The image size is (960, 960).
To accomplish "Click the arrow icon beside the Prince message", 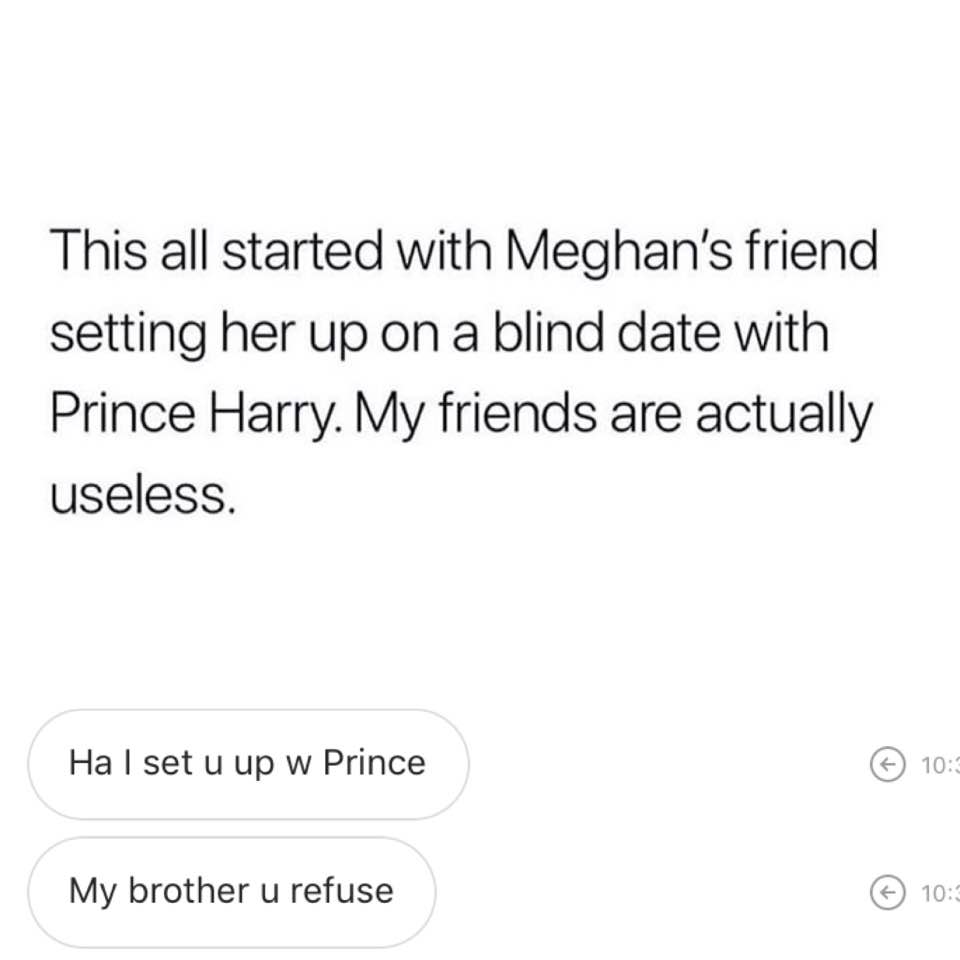I will [x=887, y=764].
